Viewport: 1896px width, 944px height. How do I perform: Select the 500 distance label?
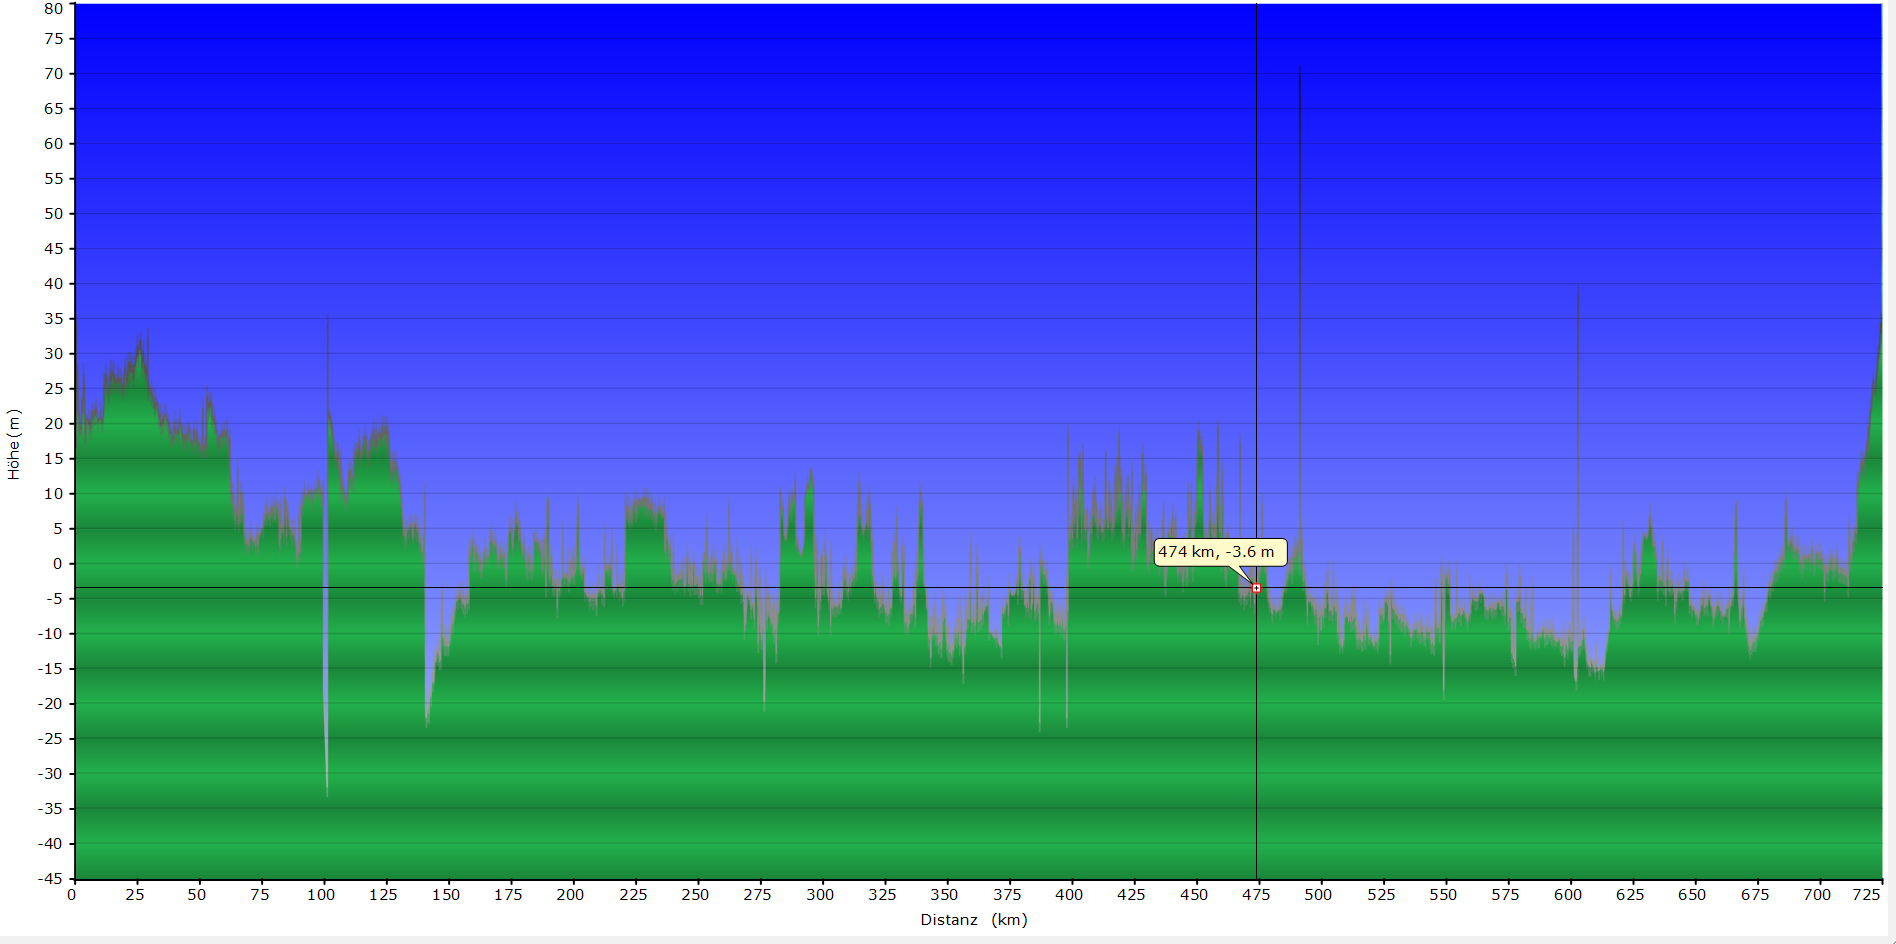click(x=1318, y=895)
